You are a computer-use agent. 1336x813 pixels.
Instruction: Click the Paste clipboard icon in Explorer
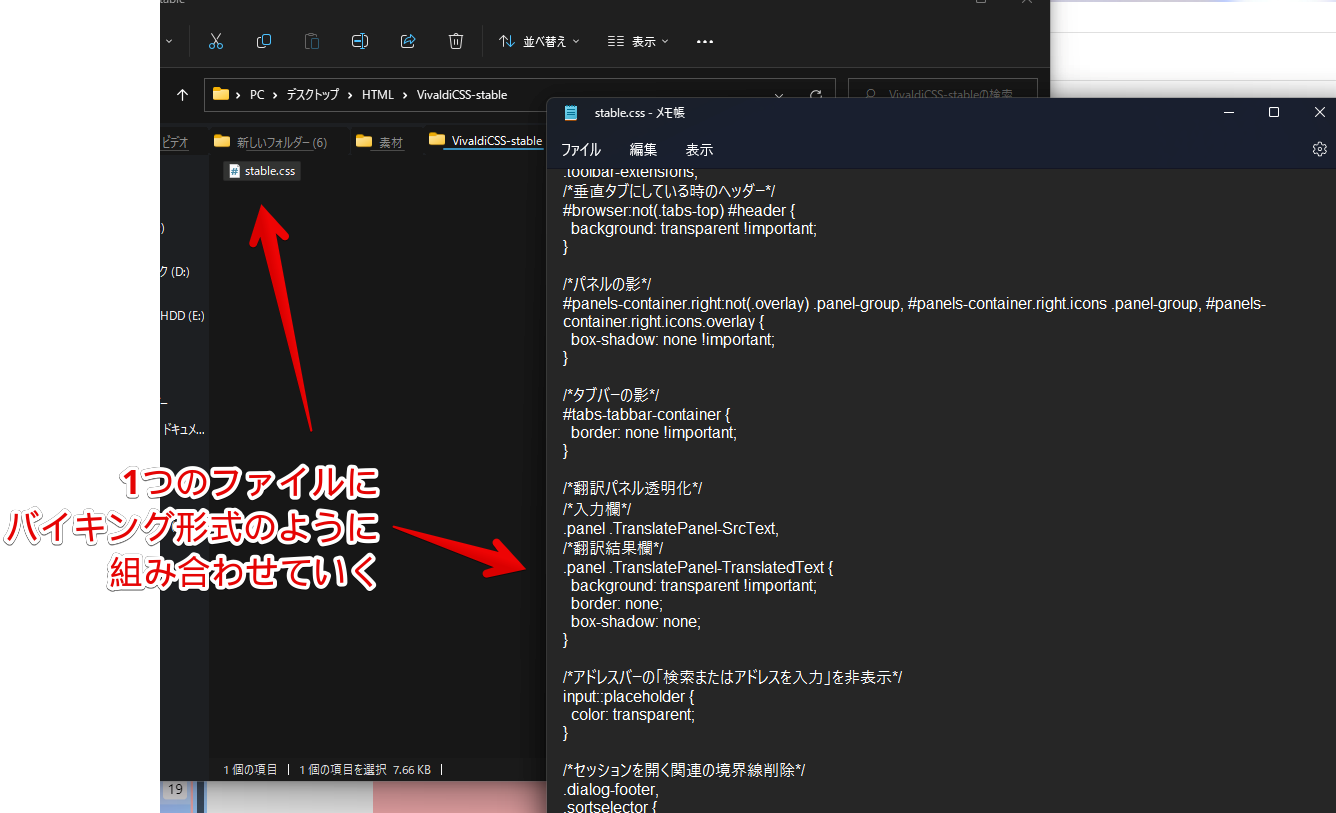(312, 41)
